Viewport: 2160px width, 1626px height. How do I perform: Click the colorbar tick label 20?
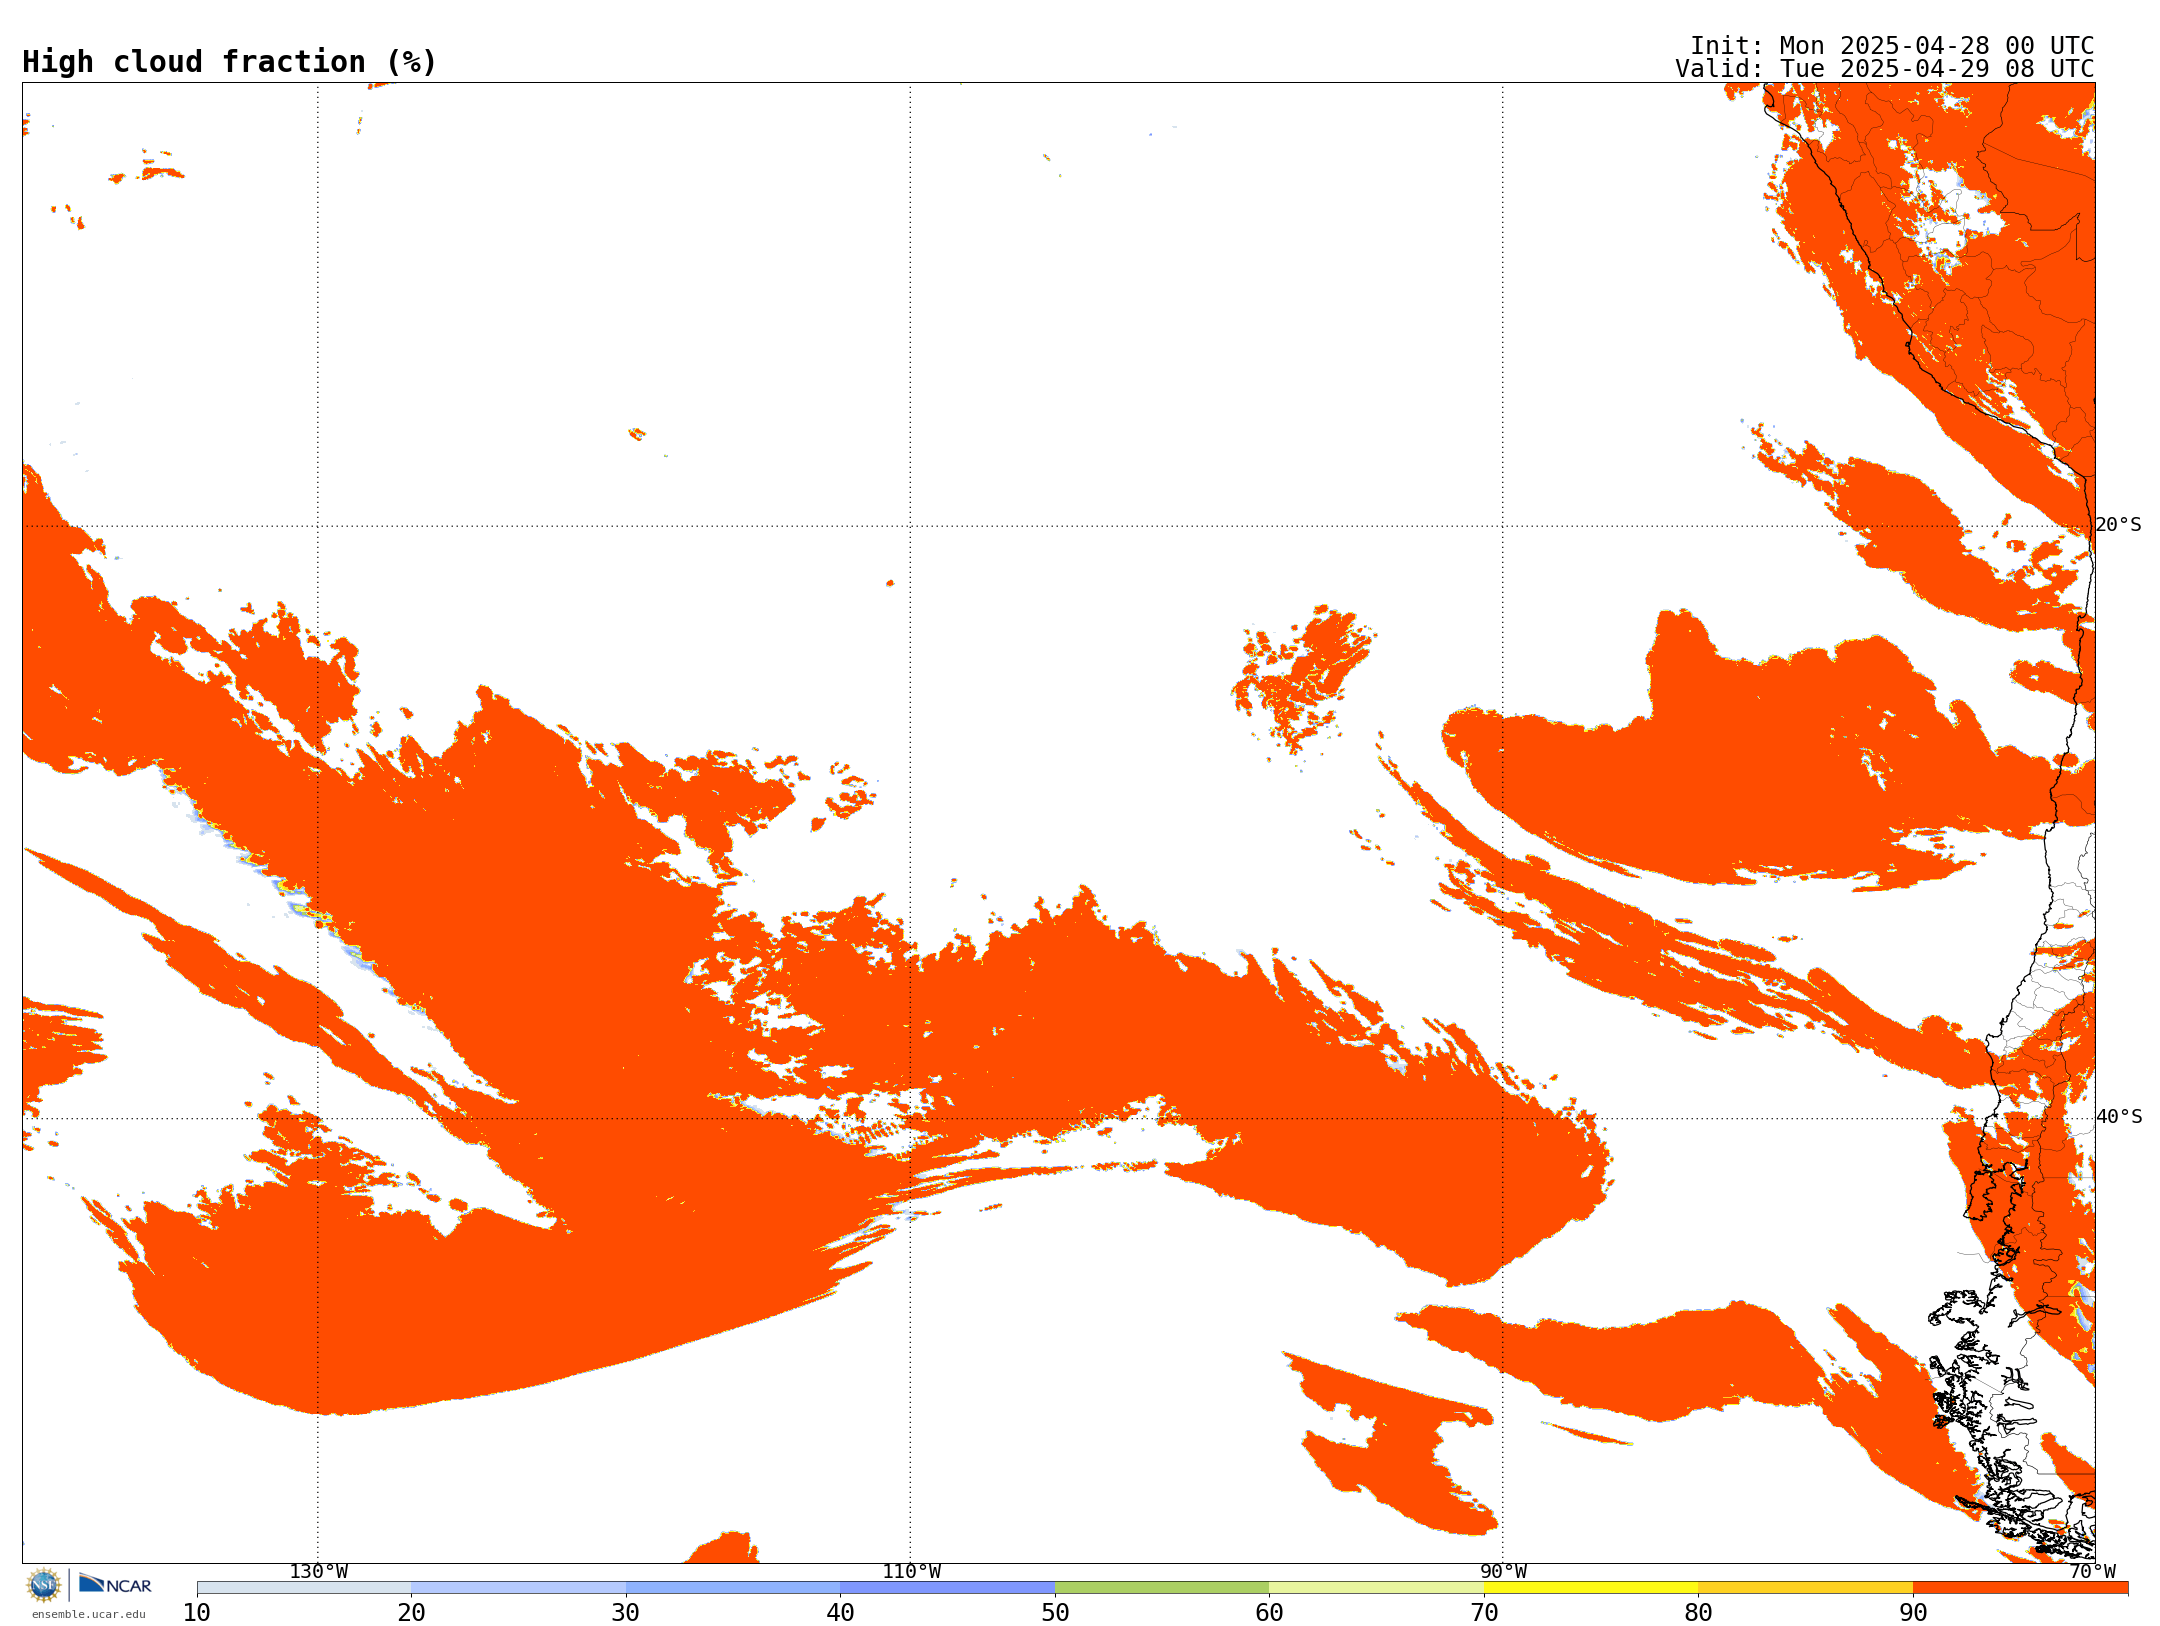(411, 1613)
